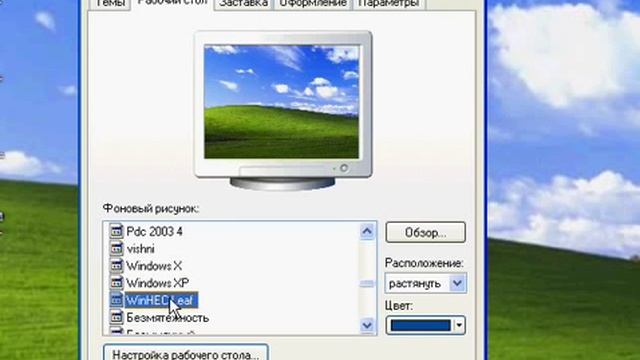
Task: Click the monitor wallpaper preview image
Action: (x=282, y=102)
